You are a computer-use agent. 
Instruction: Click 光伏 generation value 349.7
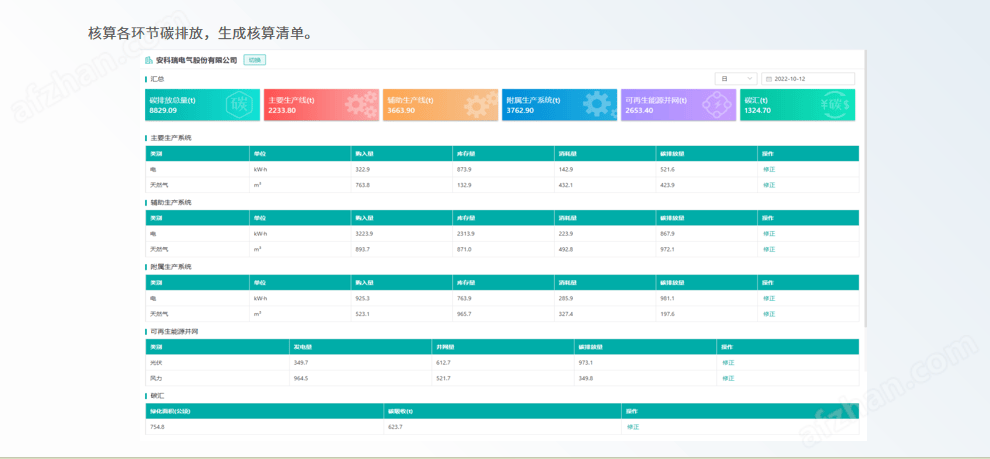[x=301, y=362]
